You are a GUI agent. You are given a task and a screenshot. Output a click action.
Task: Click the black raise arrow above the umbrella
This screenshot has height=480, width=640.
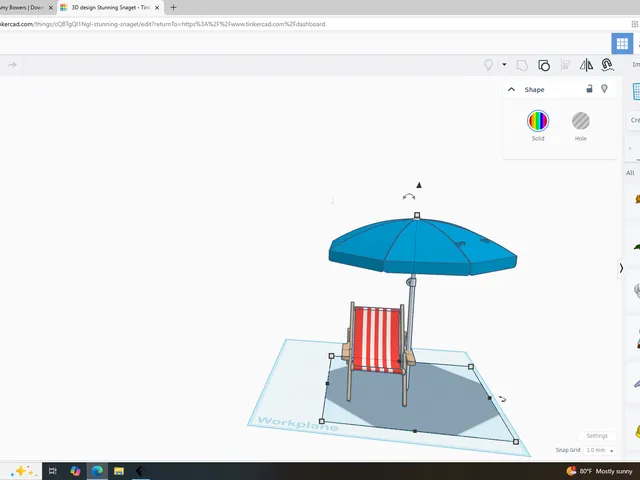pyautogui.click(x=419, y=185)
